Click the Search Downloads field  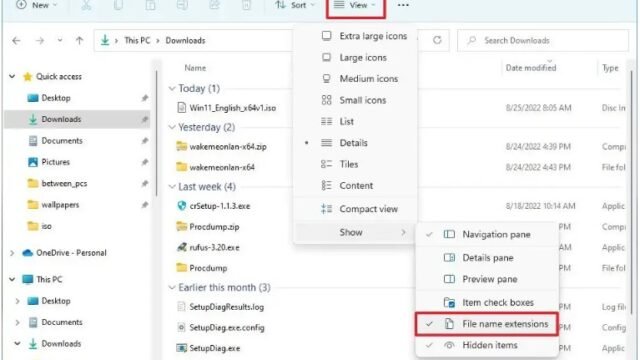[x=543, y=40]
